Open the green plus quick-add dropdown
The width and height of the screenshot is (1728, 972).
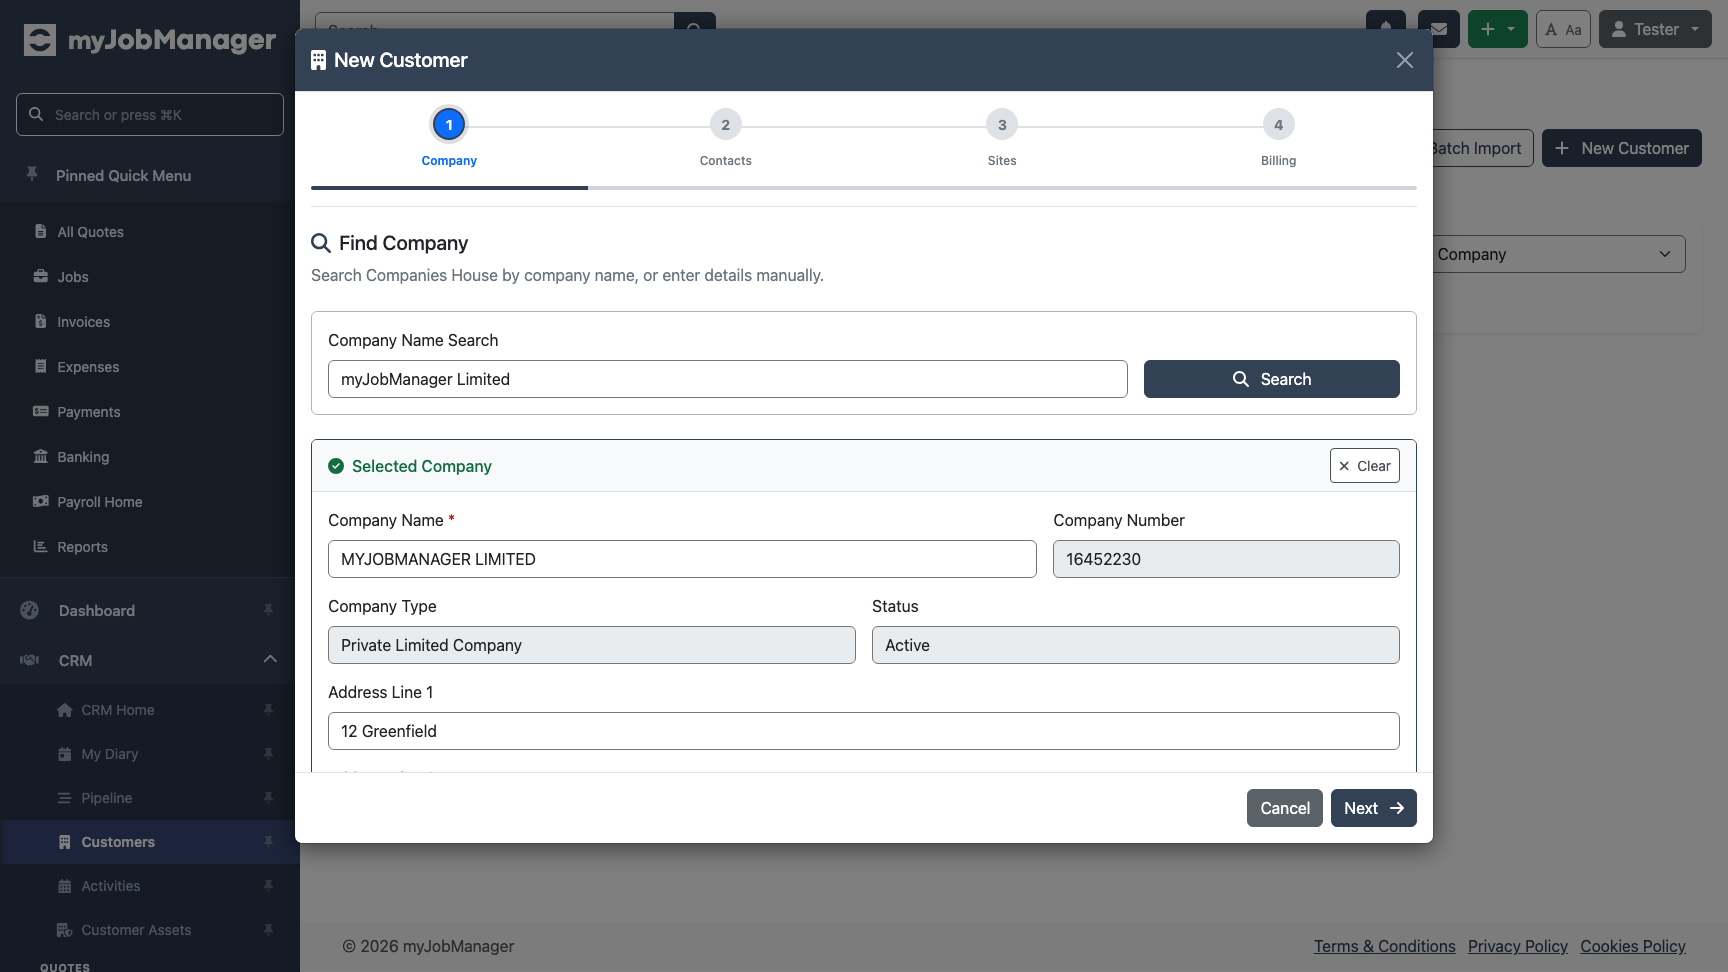tap(1497, 29)
